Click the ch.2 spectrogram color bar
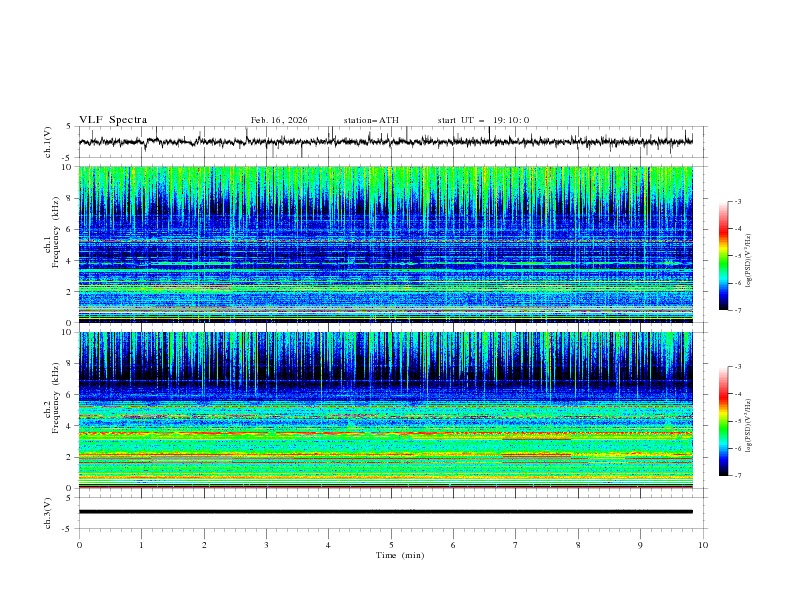The height and width of the screenshot is (612, 792). pyautogui.click(x=723, y=421)
